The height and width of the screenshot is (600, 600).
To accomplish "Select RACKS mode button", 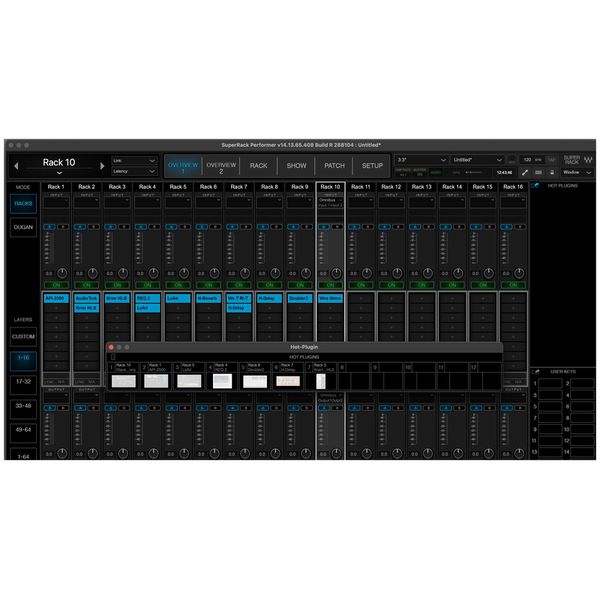I will pos(23,204).
